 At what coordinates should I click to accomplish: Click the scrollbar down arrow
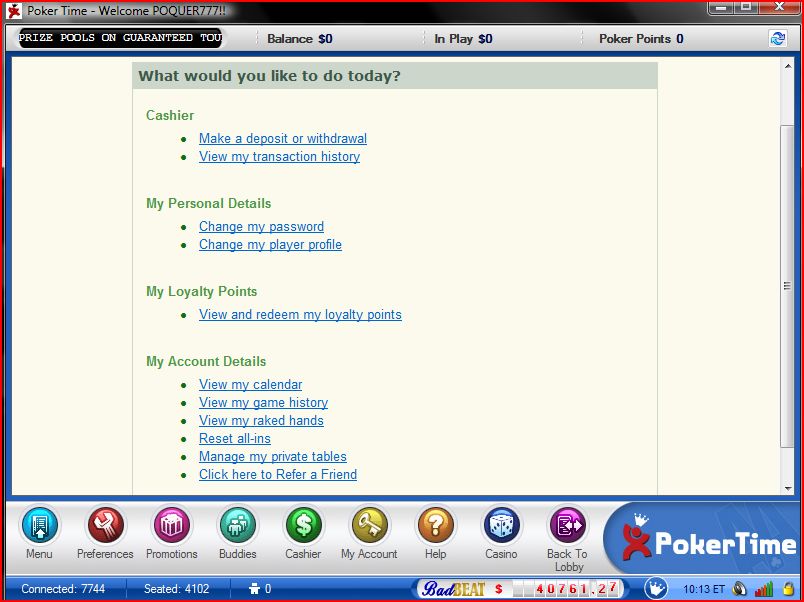[x=788, y=489]
